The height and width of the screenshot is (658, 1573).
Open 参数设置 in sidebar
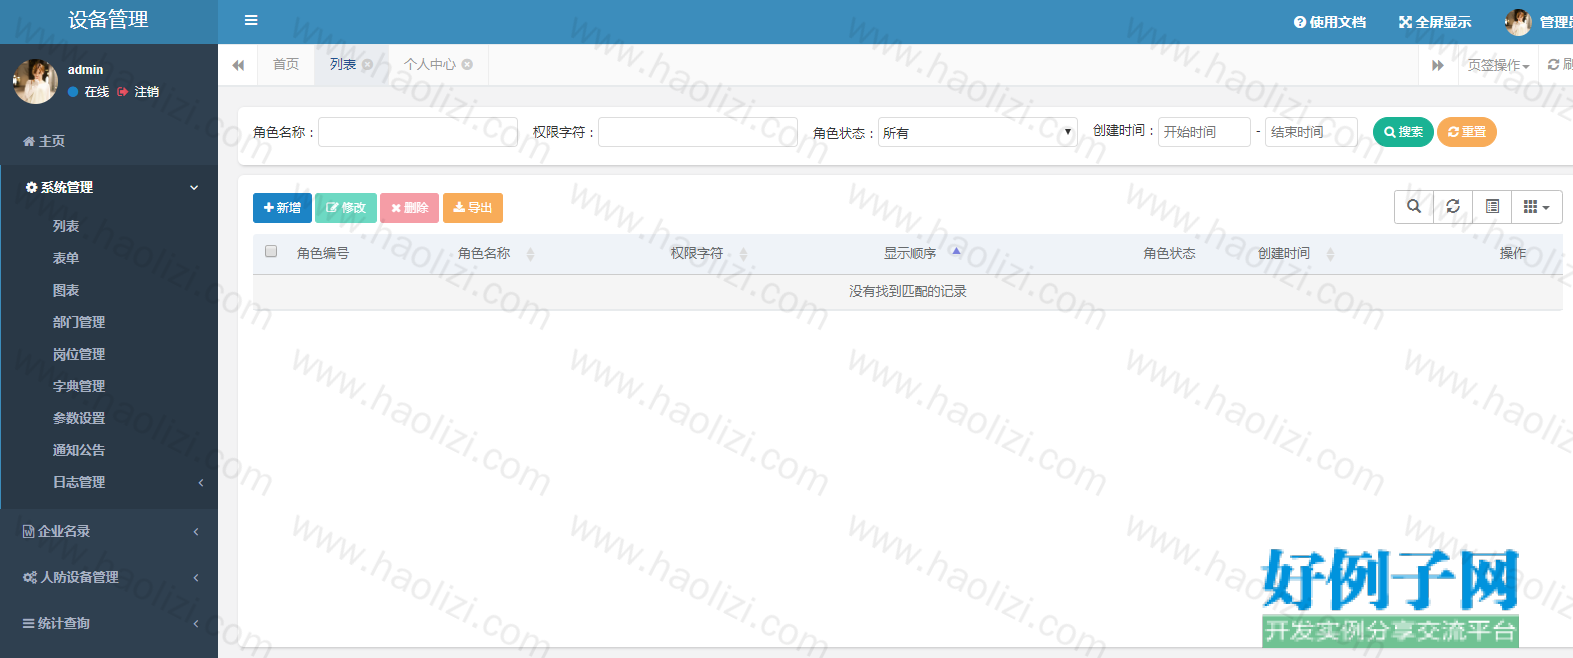[79, 418]
